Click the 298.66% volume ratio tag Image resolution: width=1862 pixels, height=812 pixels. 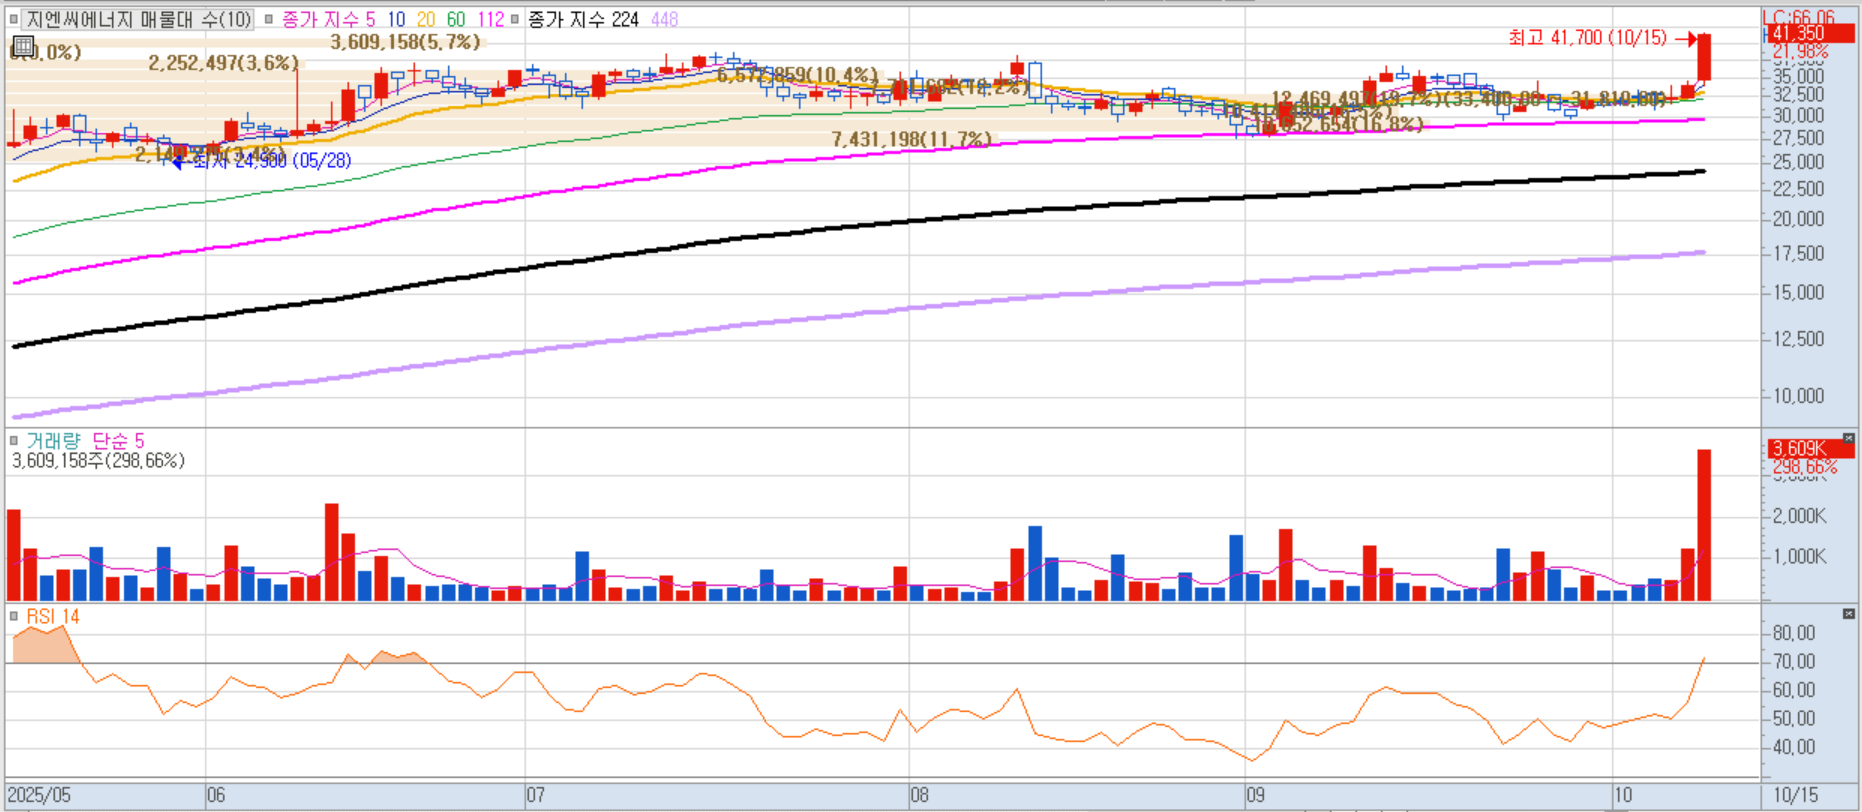tap(1805, 467)
